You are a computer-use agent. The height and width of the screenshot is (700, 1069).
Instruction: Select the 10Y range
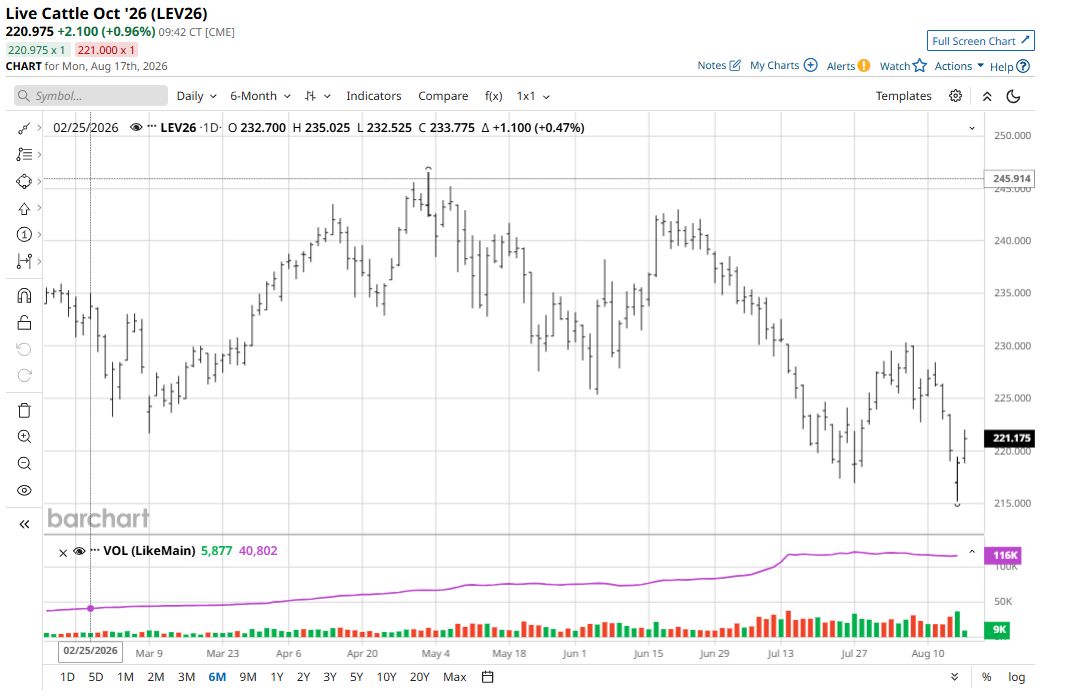point(387,677)
